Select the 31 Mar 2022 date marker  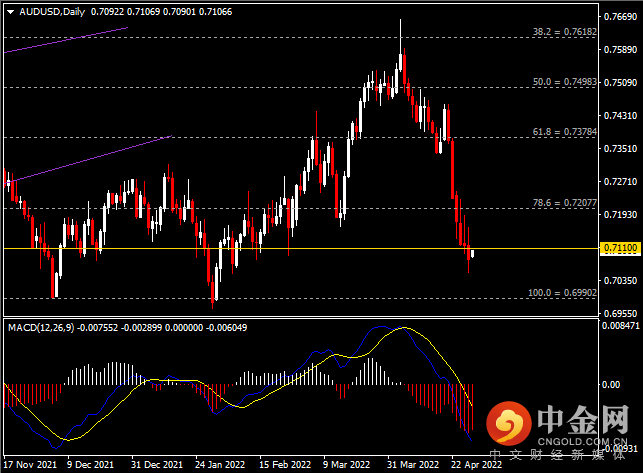[x=413, y=465]
